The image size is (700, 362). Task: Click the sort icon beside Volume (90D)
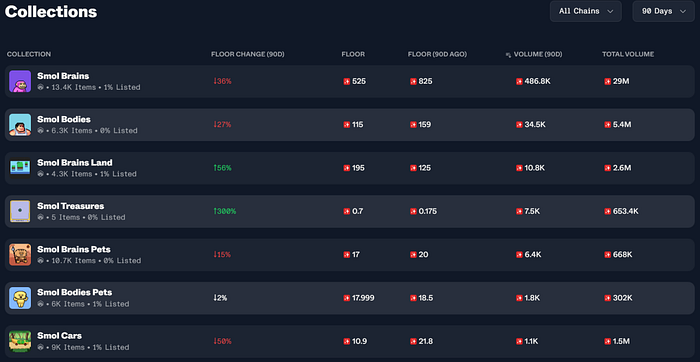[508, 54]
